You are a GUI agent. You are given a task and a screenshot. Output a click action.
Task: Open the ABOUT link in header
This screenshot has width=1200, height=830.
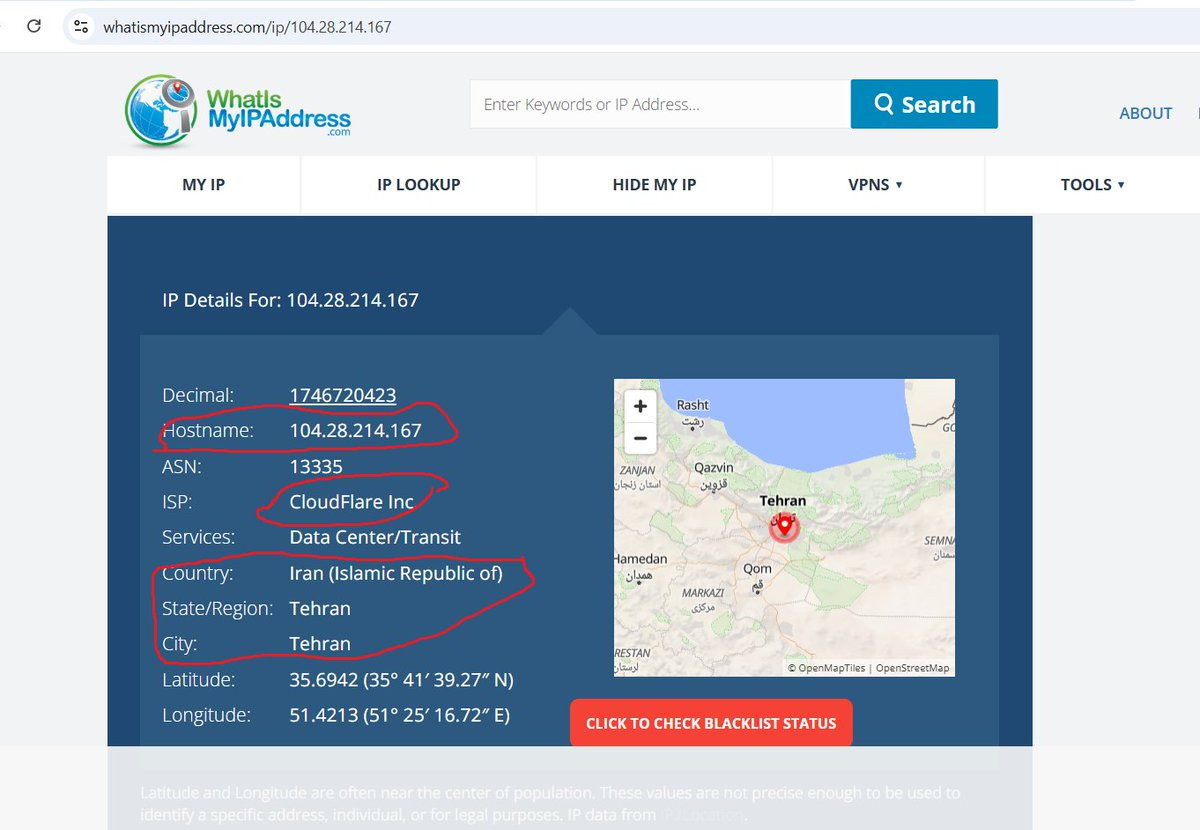[1145, 113]
